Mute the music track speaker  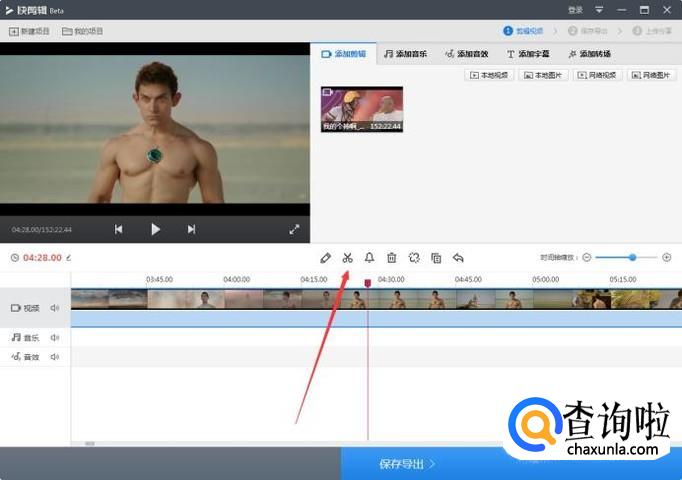(x=55, y=338)
